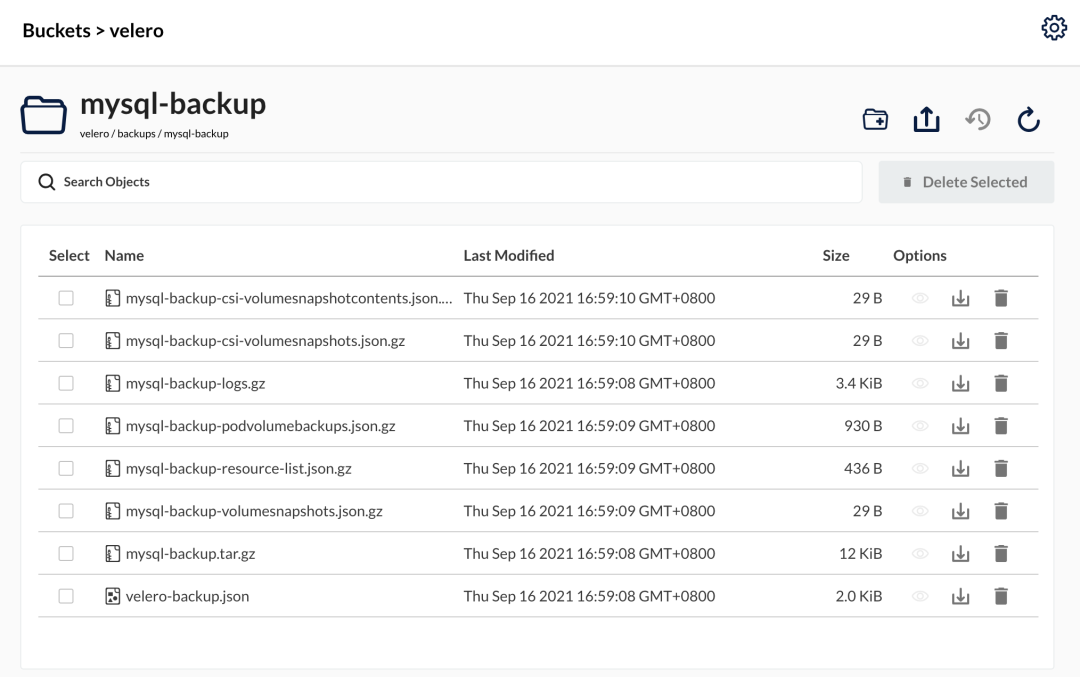Click mysql-backup-podvolumebackups.json.gz file name
The width and height of the screenshot is (1080, 677).
[x=260, y=426]
